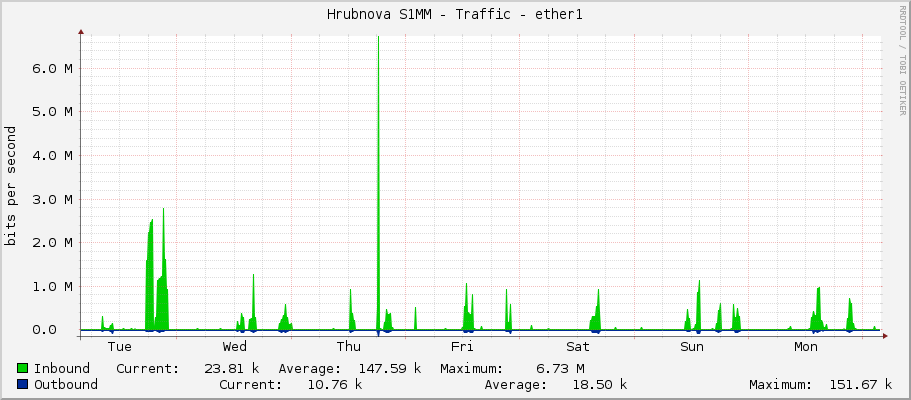Screen dimensions: 911x400
Task: Click the '1.0 M' y-axis label
Action: (52, 287)
